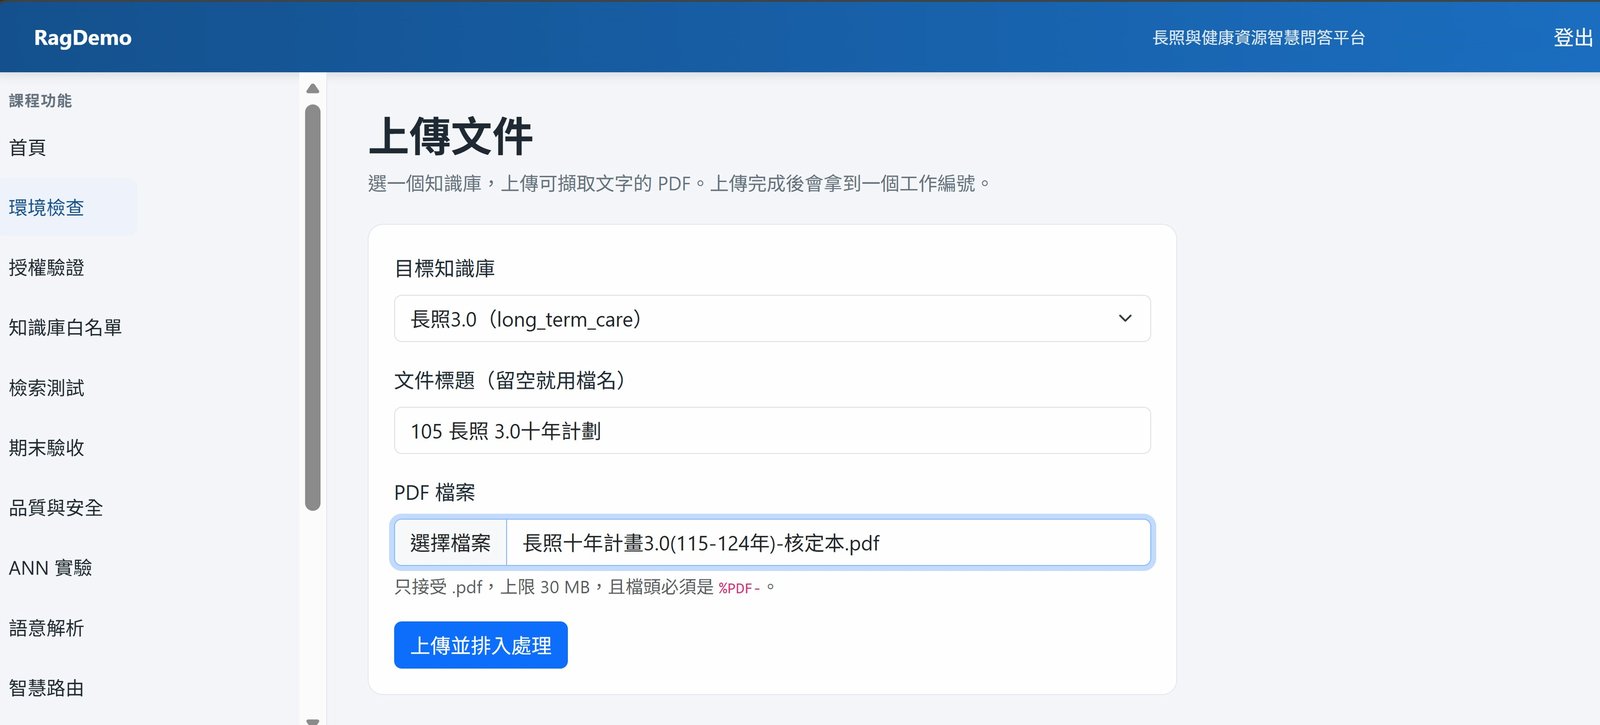Submit with 上傳並排入處理 button

pyautogui.click(x=481, y=645)
